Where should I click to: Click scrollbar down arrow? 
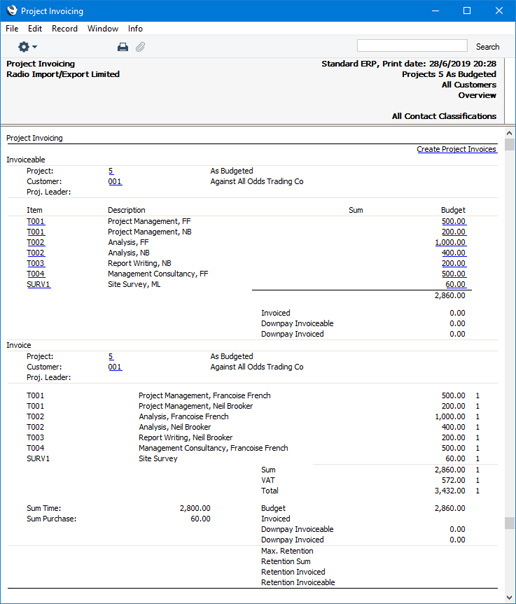(x=509, y=598)
